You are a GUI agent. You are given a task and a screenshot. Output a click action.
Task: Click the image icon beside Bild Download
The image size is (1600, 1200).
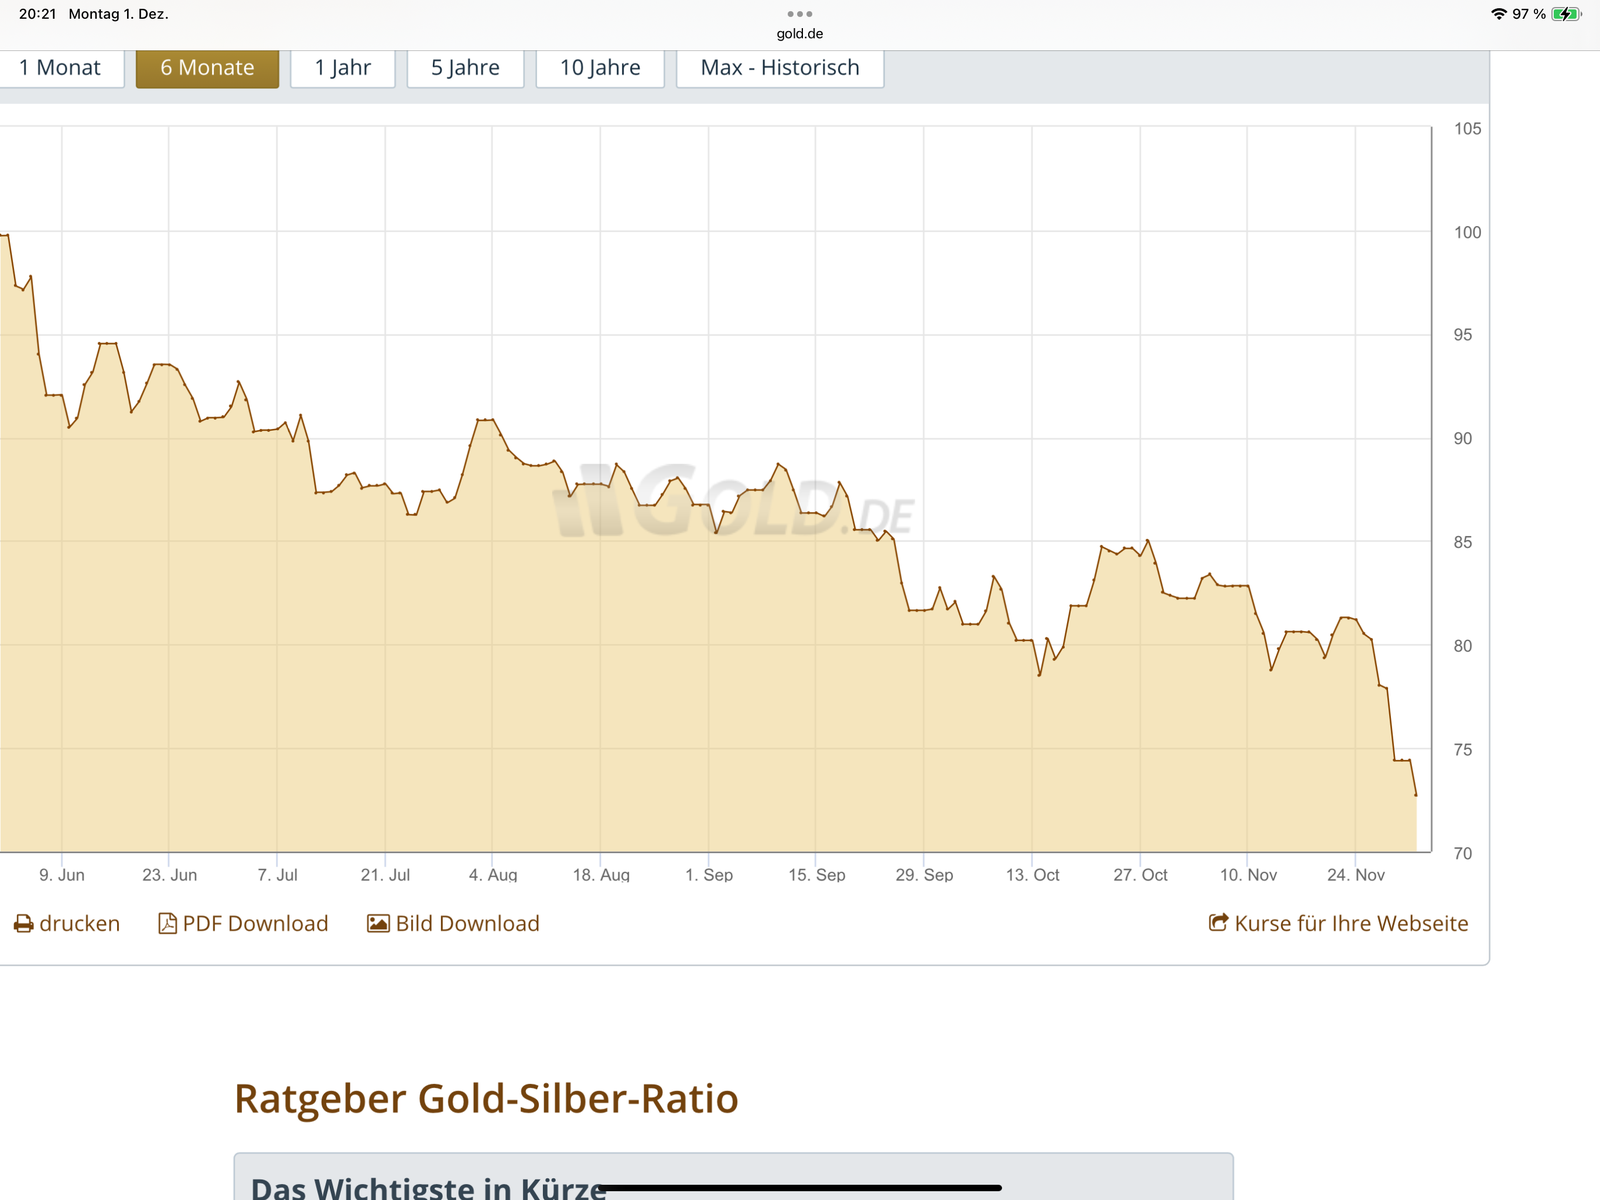(378, 924)
